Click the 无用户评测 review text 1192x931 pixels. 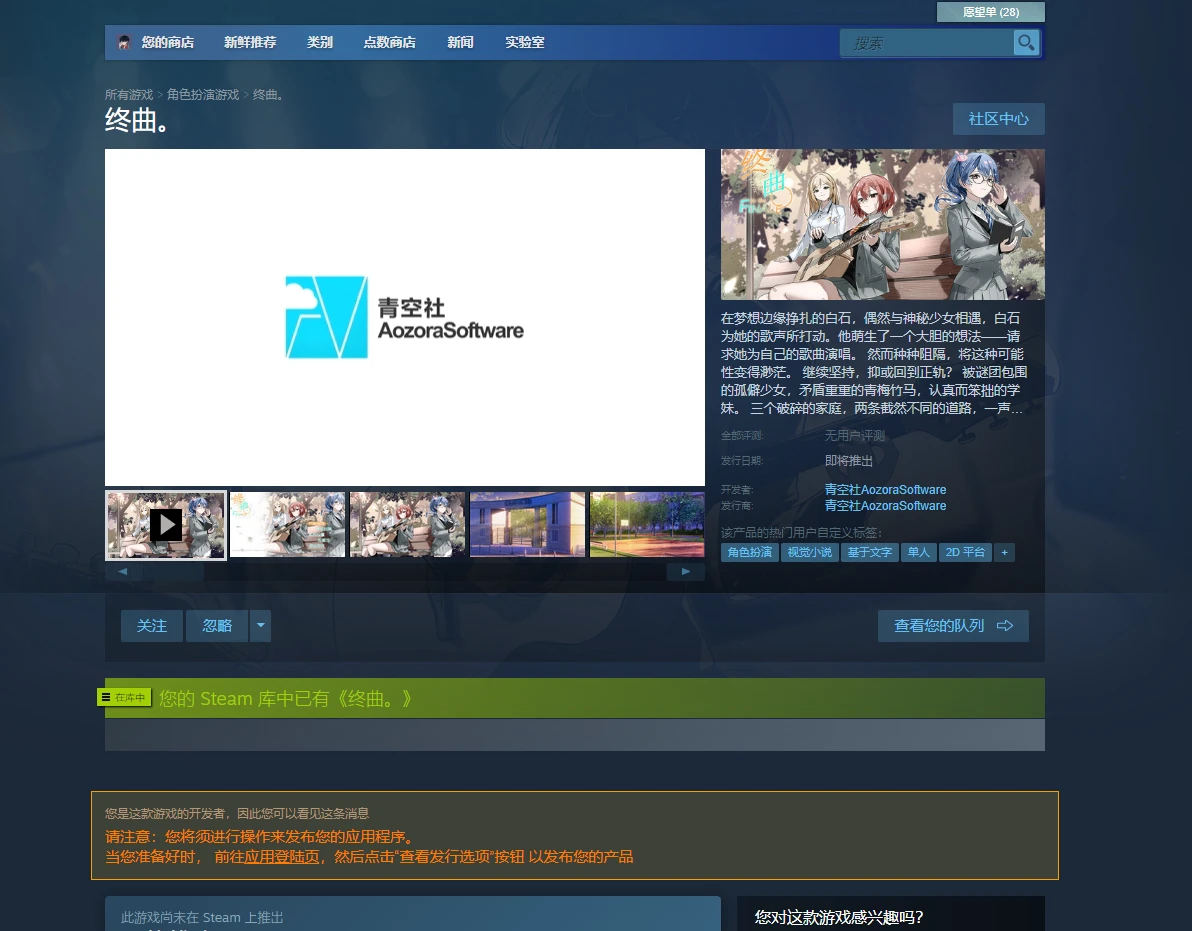pos(854,435)
